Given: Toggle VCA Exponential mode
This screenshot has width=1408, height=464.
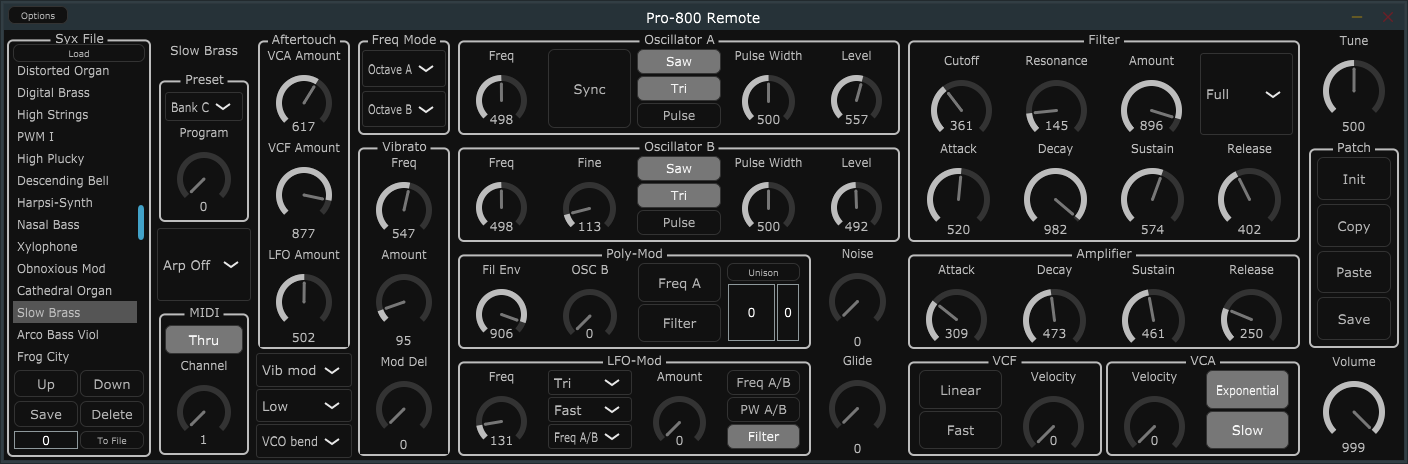Looking at the screenshot, I should point(1246,390).
